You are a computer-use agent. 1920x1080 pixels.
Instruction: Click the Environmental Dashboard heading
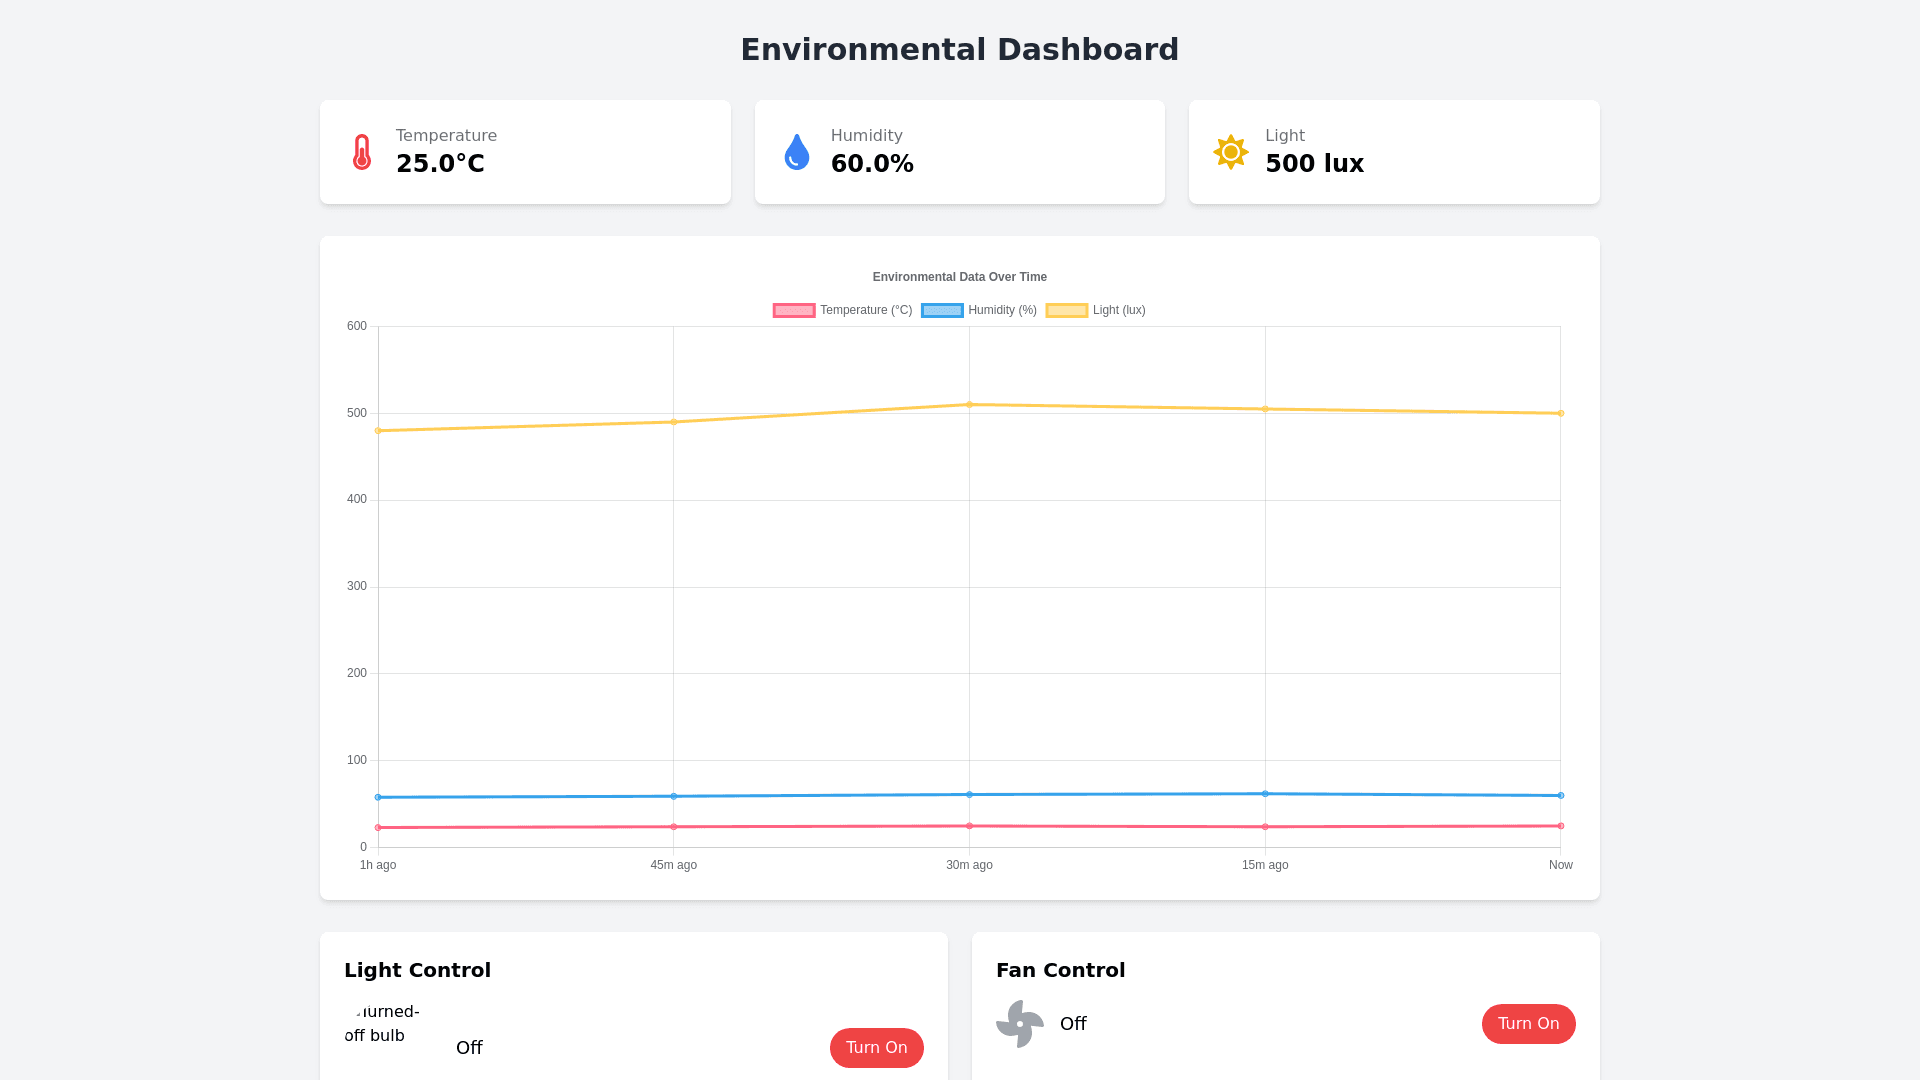[959, 50]
